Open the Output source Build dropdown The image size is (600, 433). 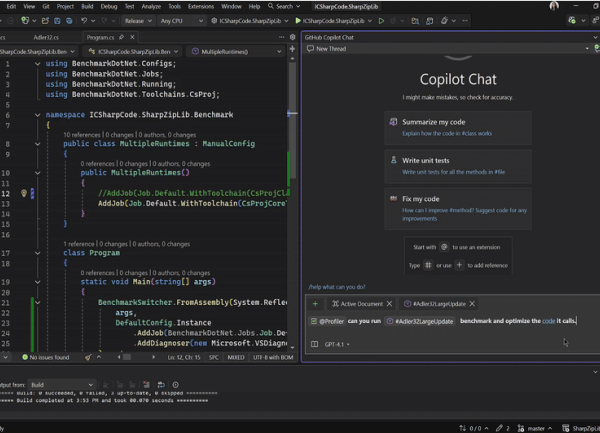[x=62, y=385]
